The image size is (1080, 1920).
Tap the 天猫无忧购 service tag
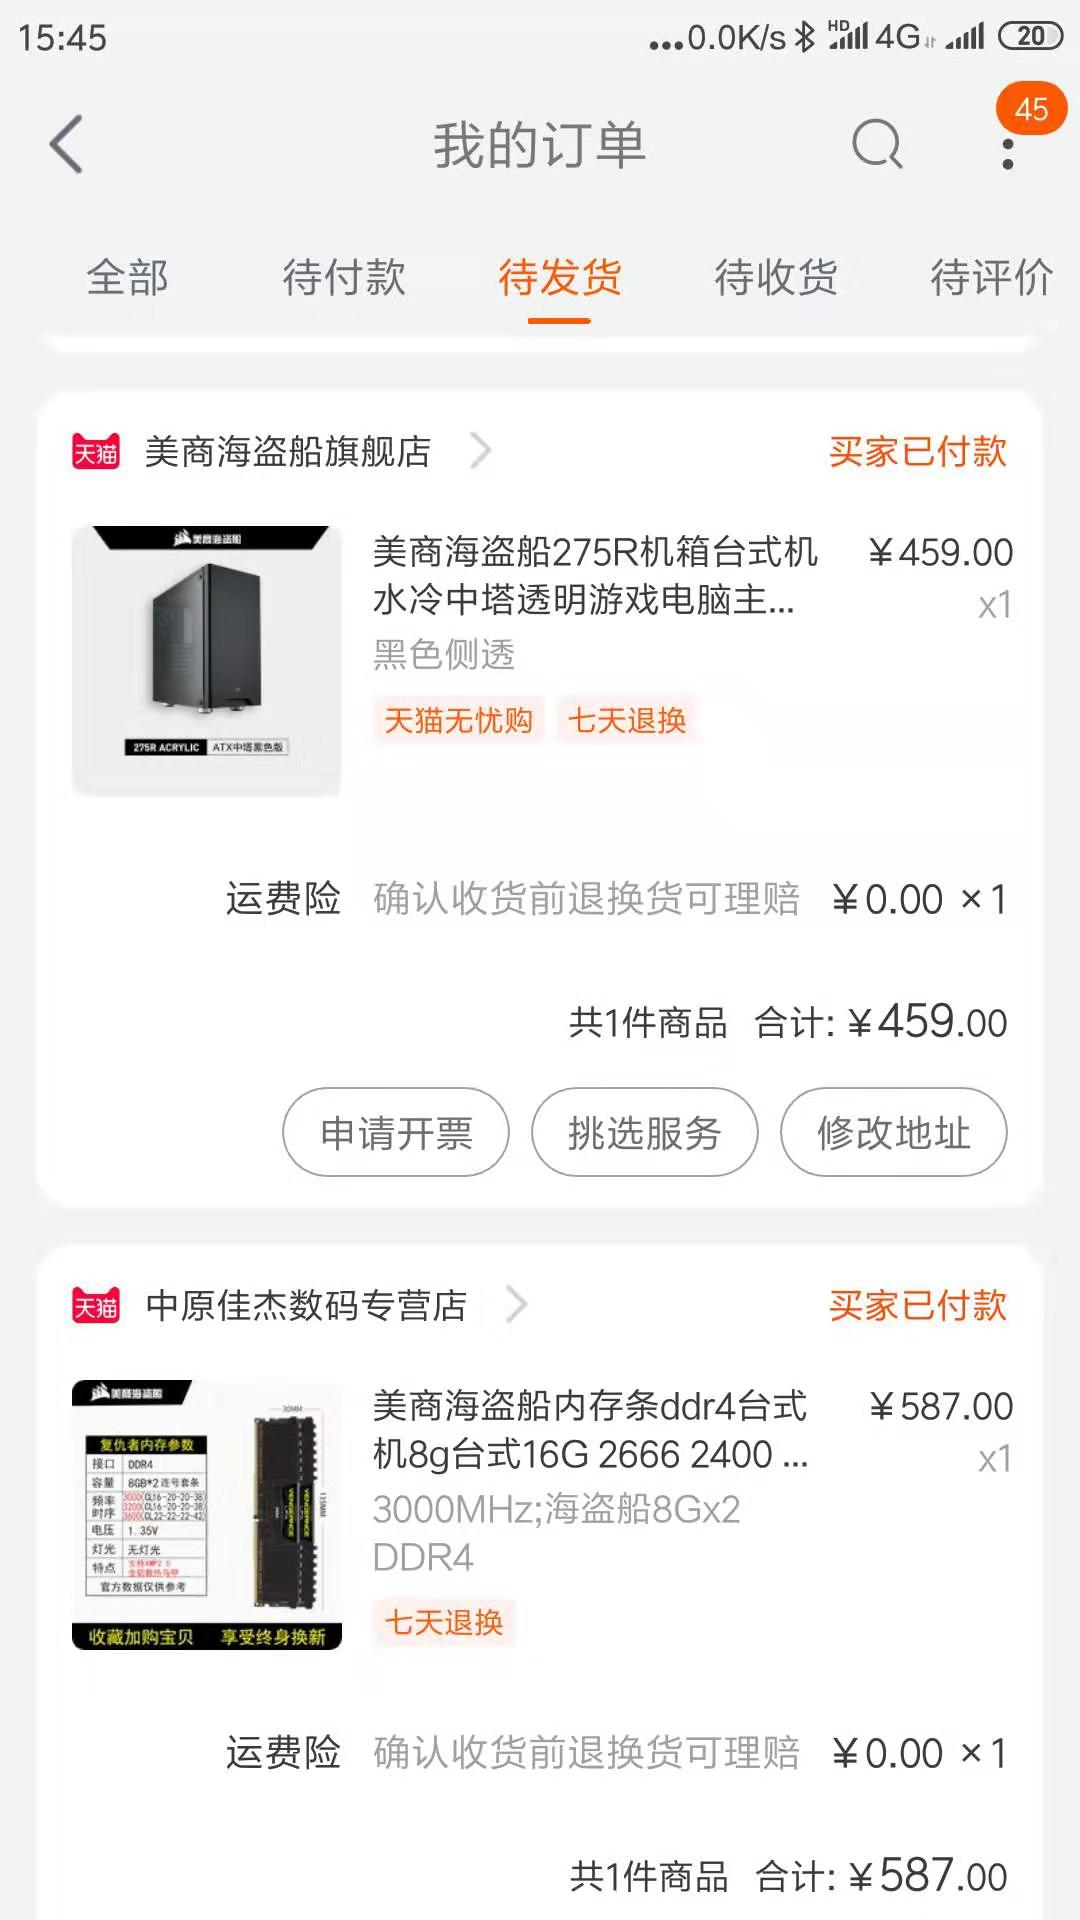click(459, 720)
